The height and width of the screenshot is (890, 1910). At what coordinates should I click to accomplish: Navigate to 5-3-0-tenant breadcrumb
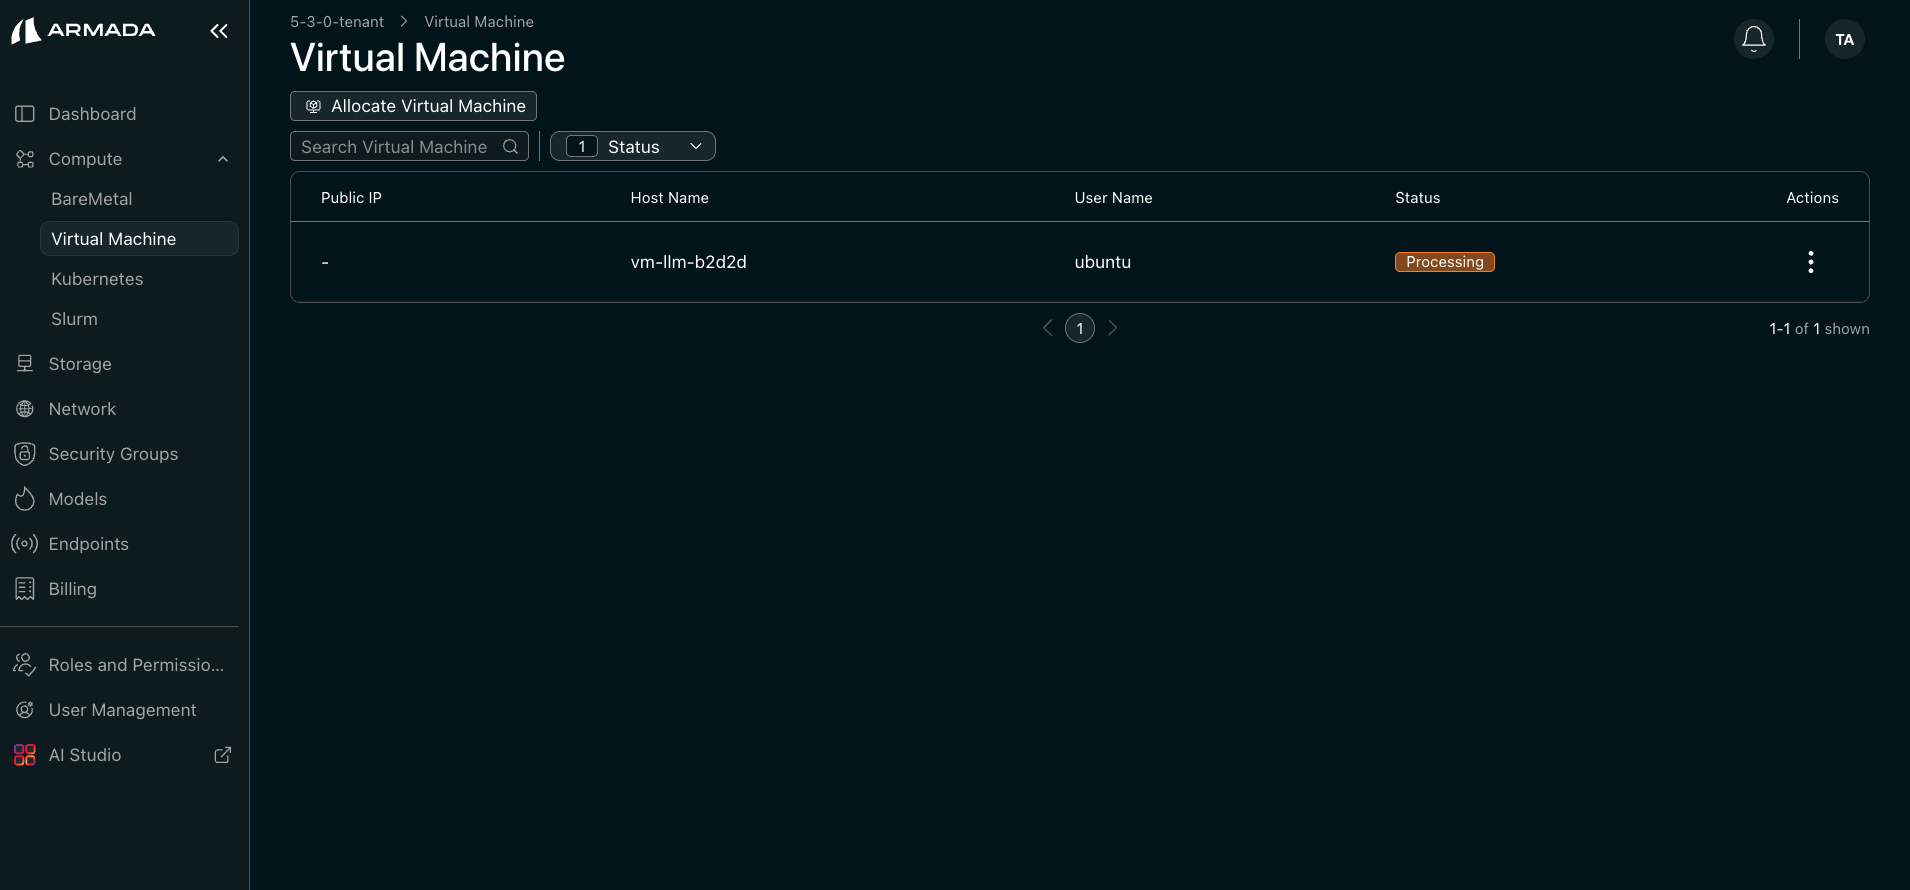tap(337, 22)
